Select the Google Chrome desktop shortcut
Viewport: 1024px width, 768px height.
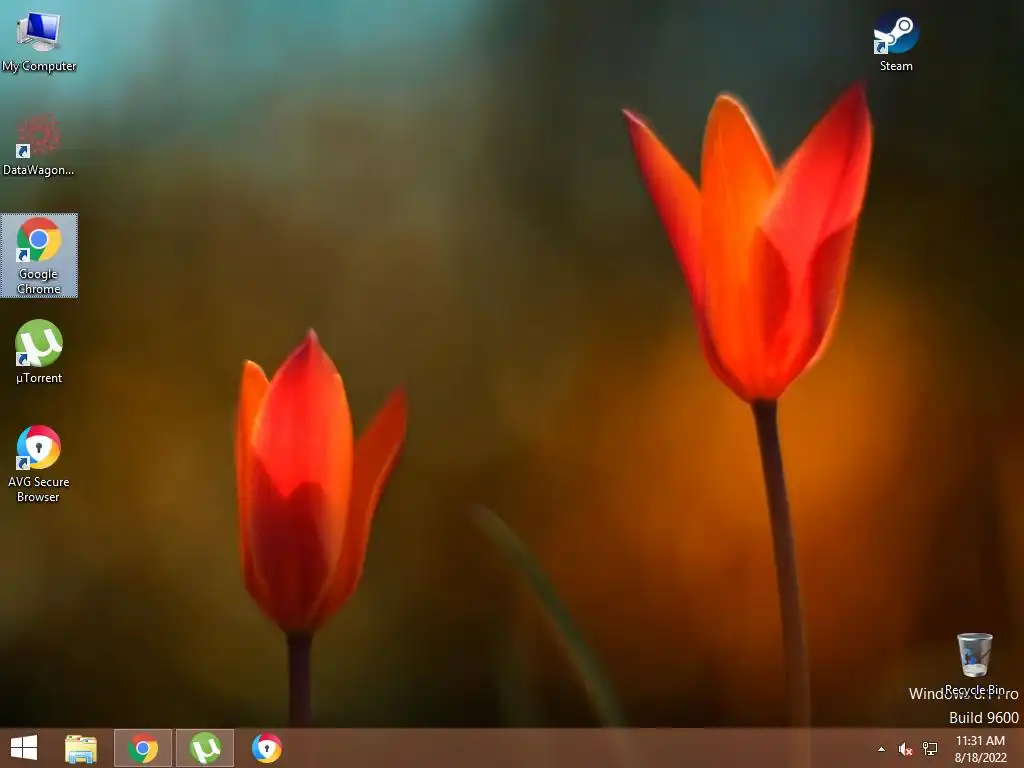39,255
